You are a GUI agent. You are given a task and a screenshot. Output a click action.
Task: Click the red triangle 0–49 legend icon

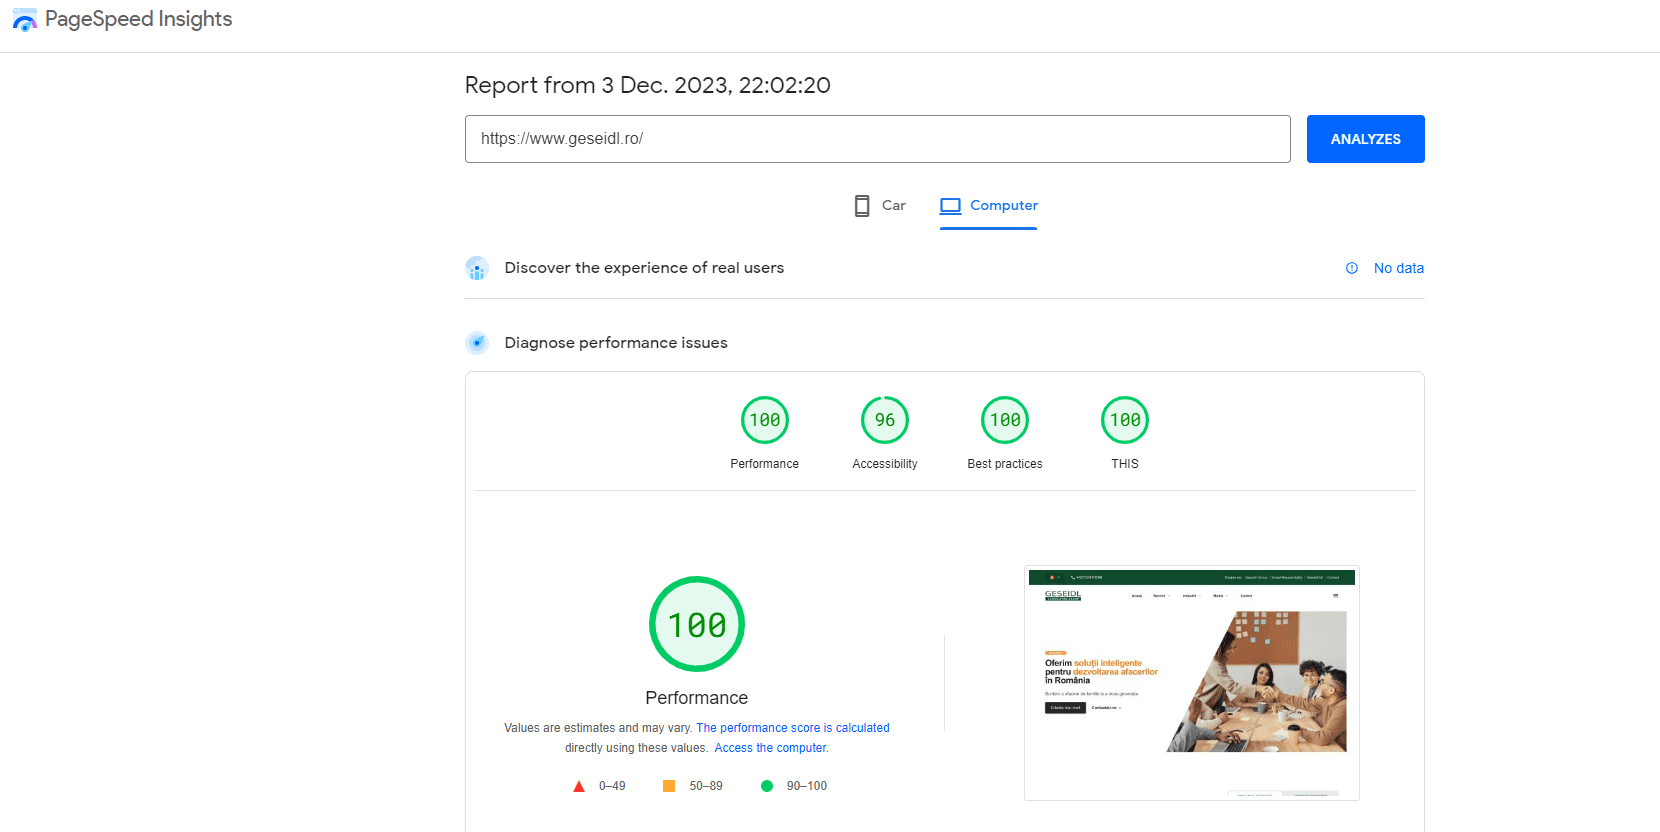pyautogui.click(x=578, y=786)
